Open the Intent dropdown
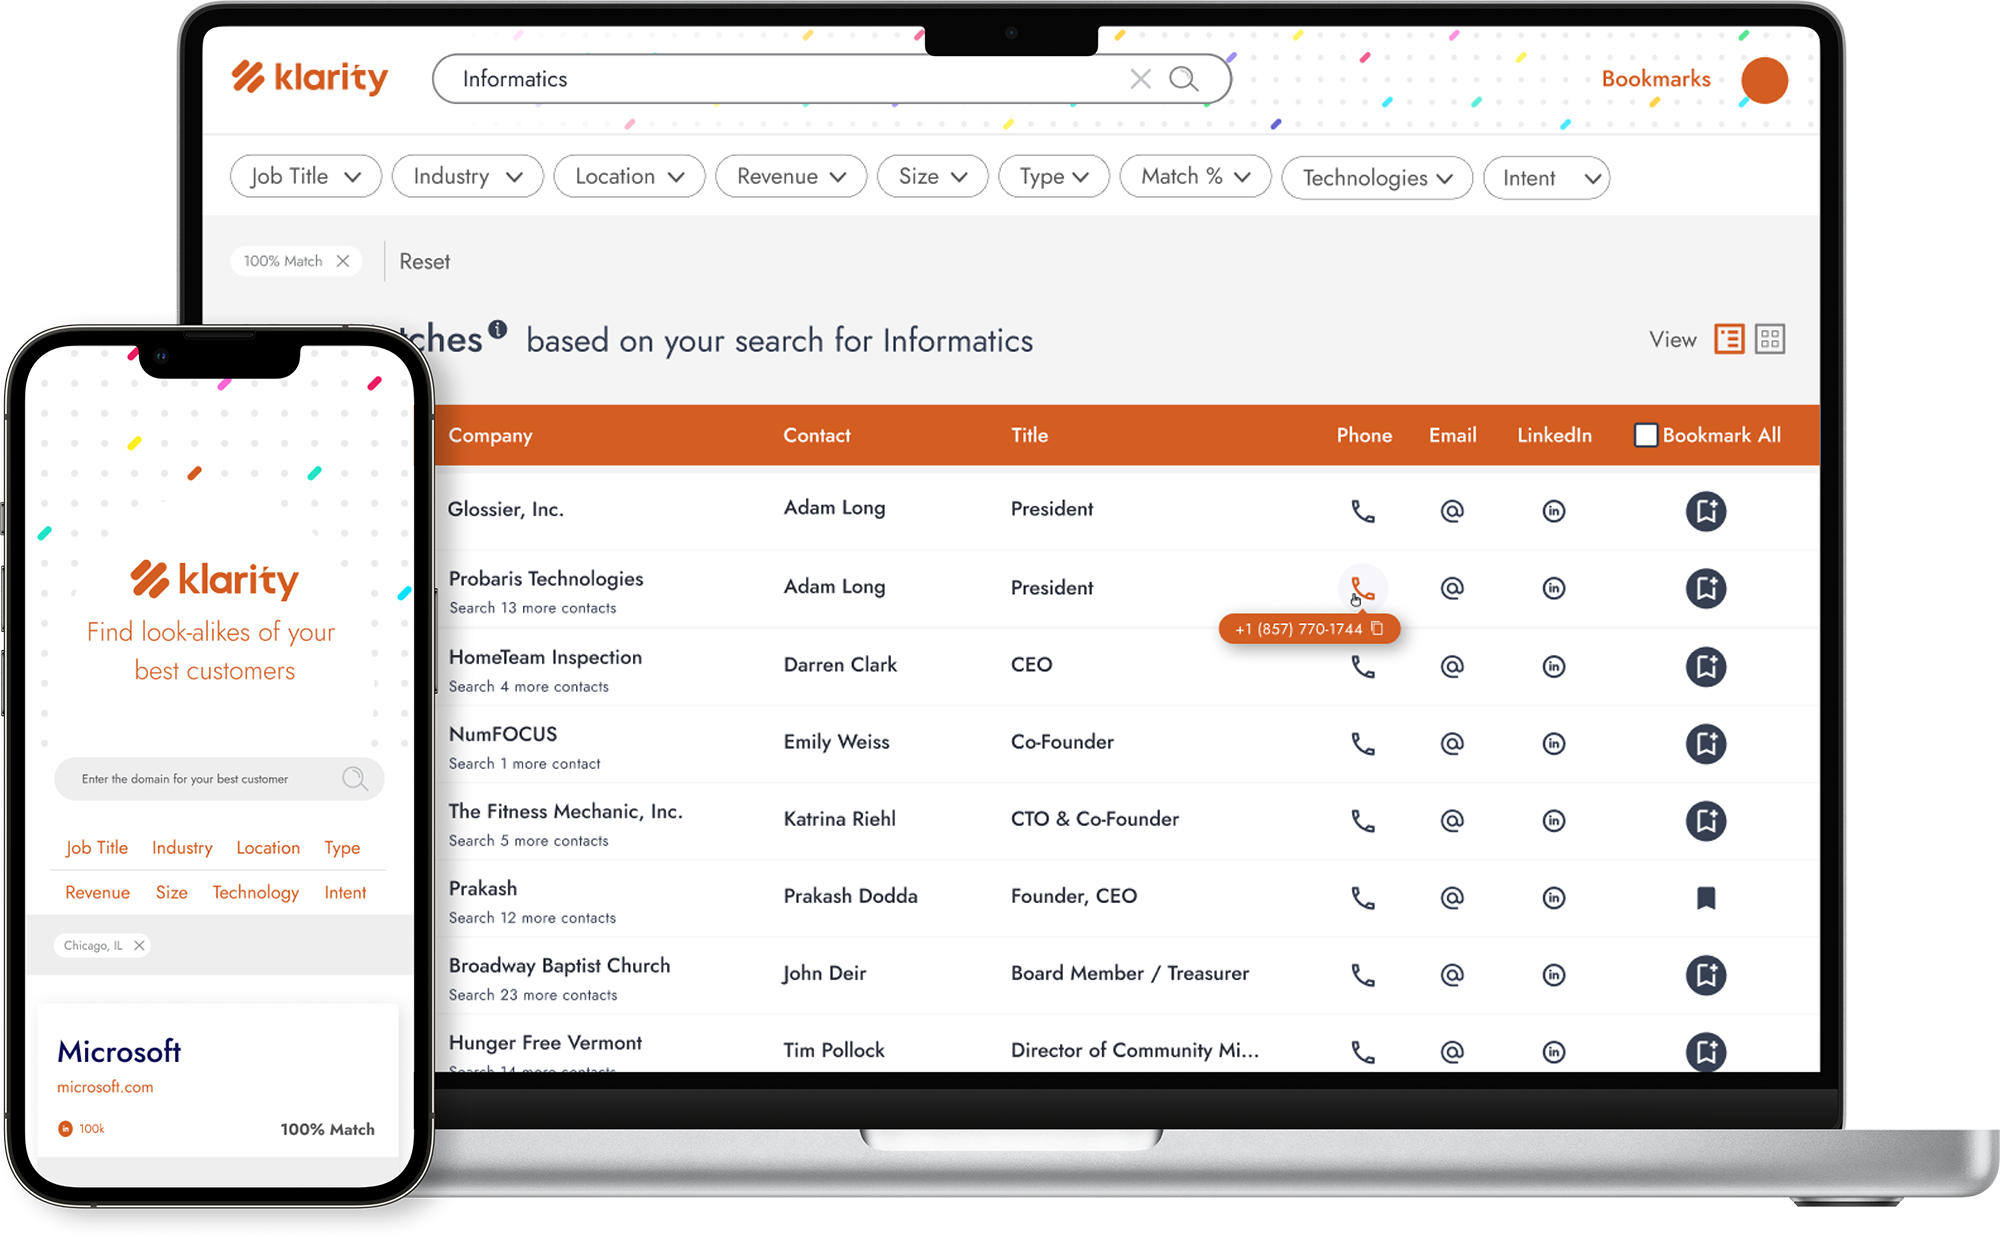 (x=1546, y=178)
